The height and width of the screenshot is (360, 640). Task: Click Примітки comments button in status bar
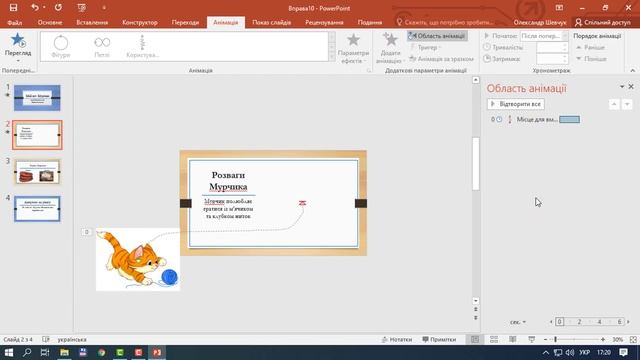439,340
